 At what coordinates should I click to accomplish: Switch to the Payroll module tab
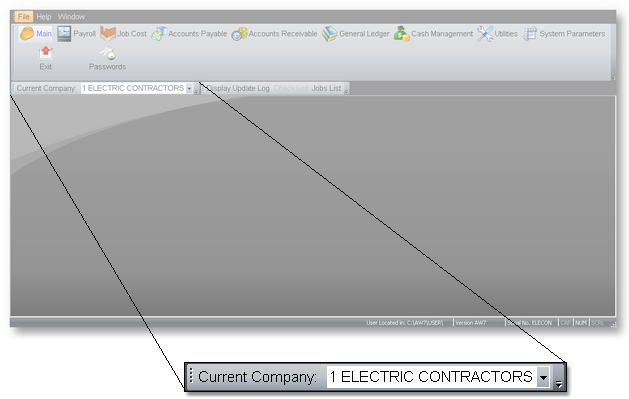[x=76, y=34]
